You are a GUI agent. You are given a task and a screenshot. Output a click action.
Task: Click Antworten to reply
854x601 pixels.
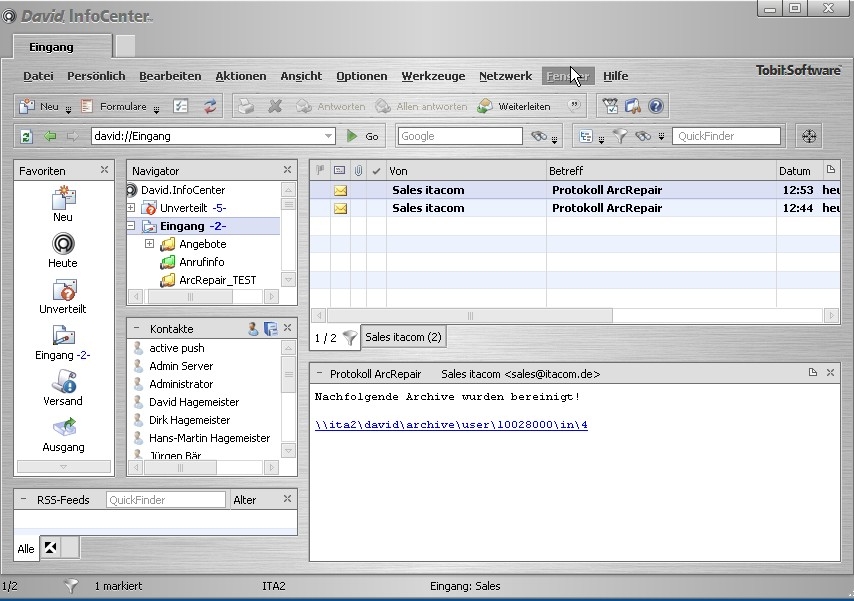click(x=331, y=106)
